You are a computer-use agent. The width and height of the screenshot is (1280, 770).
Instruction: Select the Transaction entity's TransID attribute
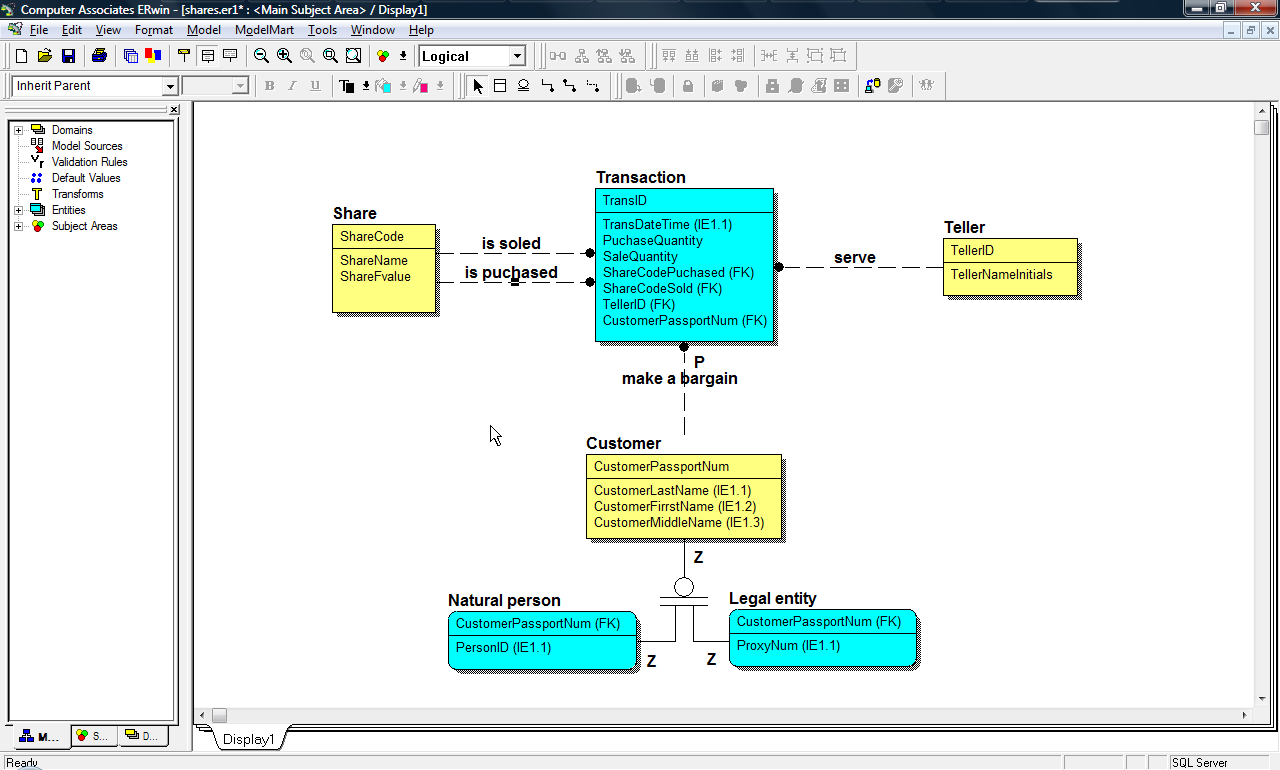click(x=625, y=201)
